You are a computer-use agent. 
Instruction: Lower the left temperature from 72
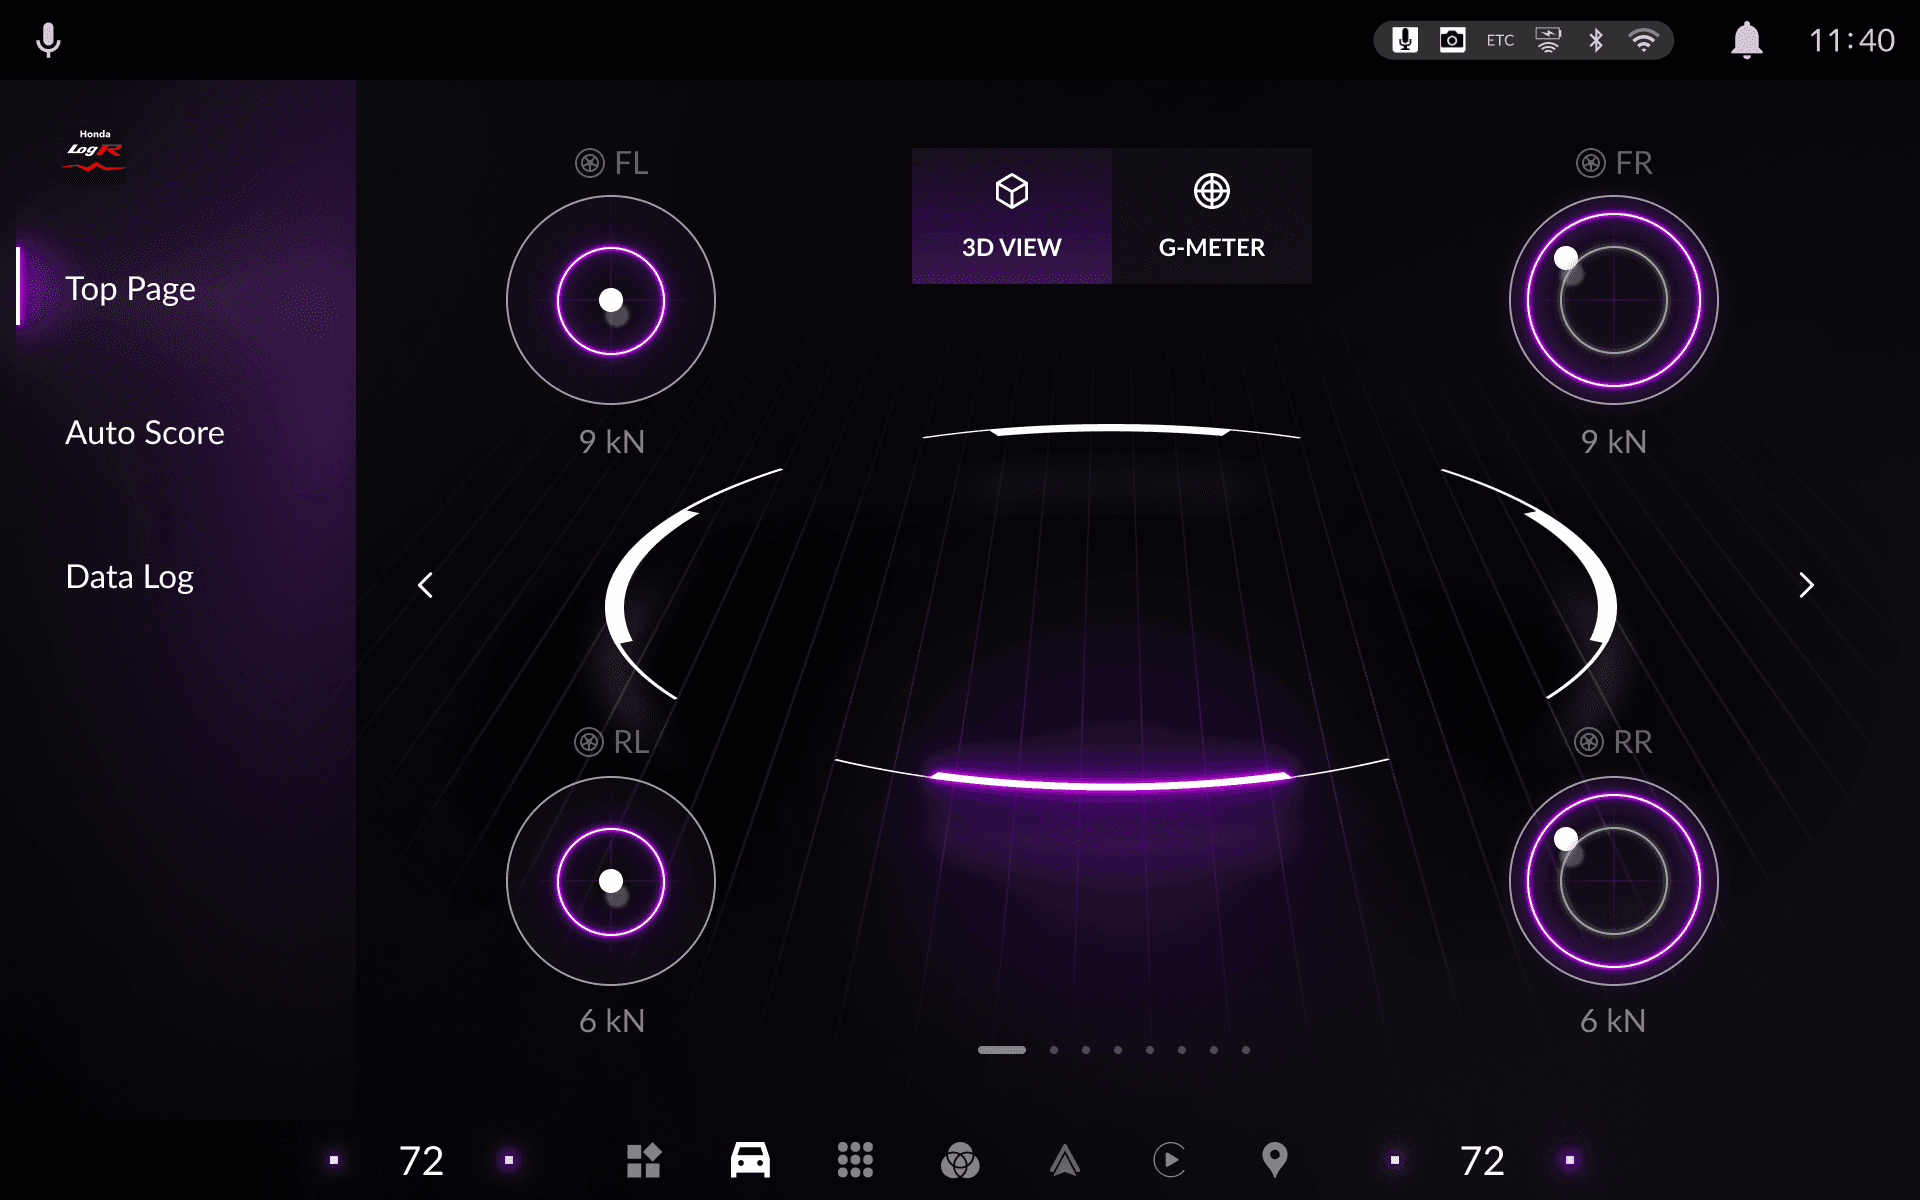click(334, 1160)
